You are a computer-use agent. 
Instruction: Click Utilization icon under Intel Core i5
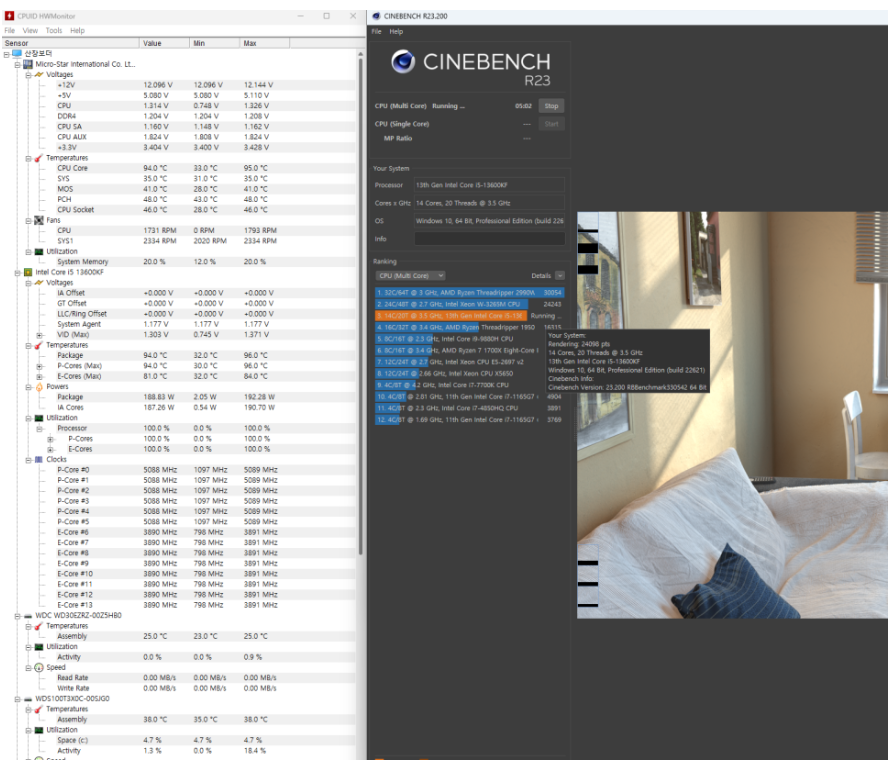[39, 418]
